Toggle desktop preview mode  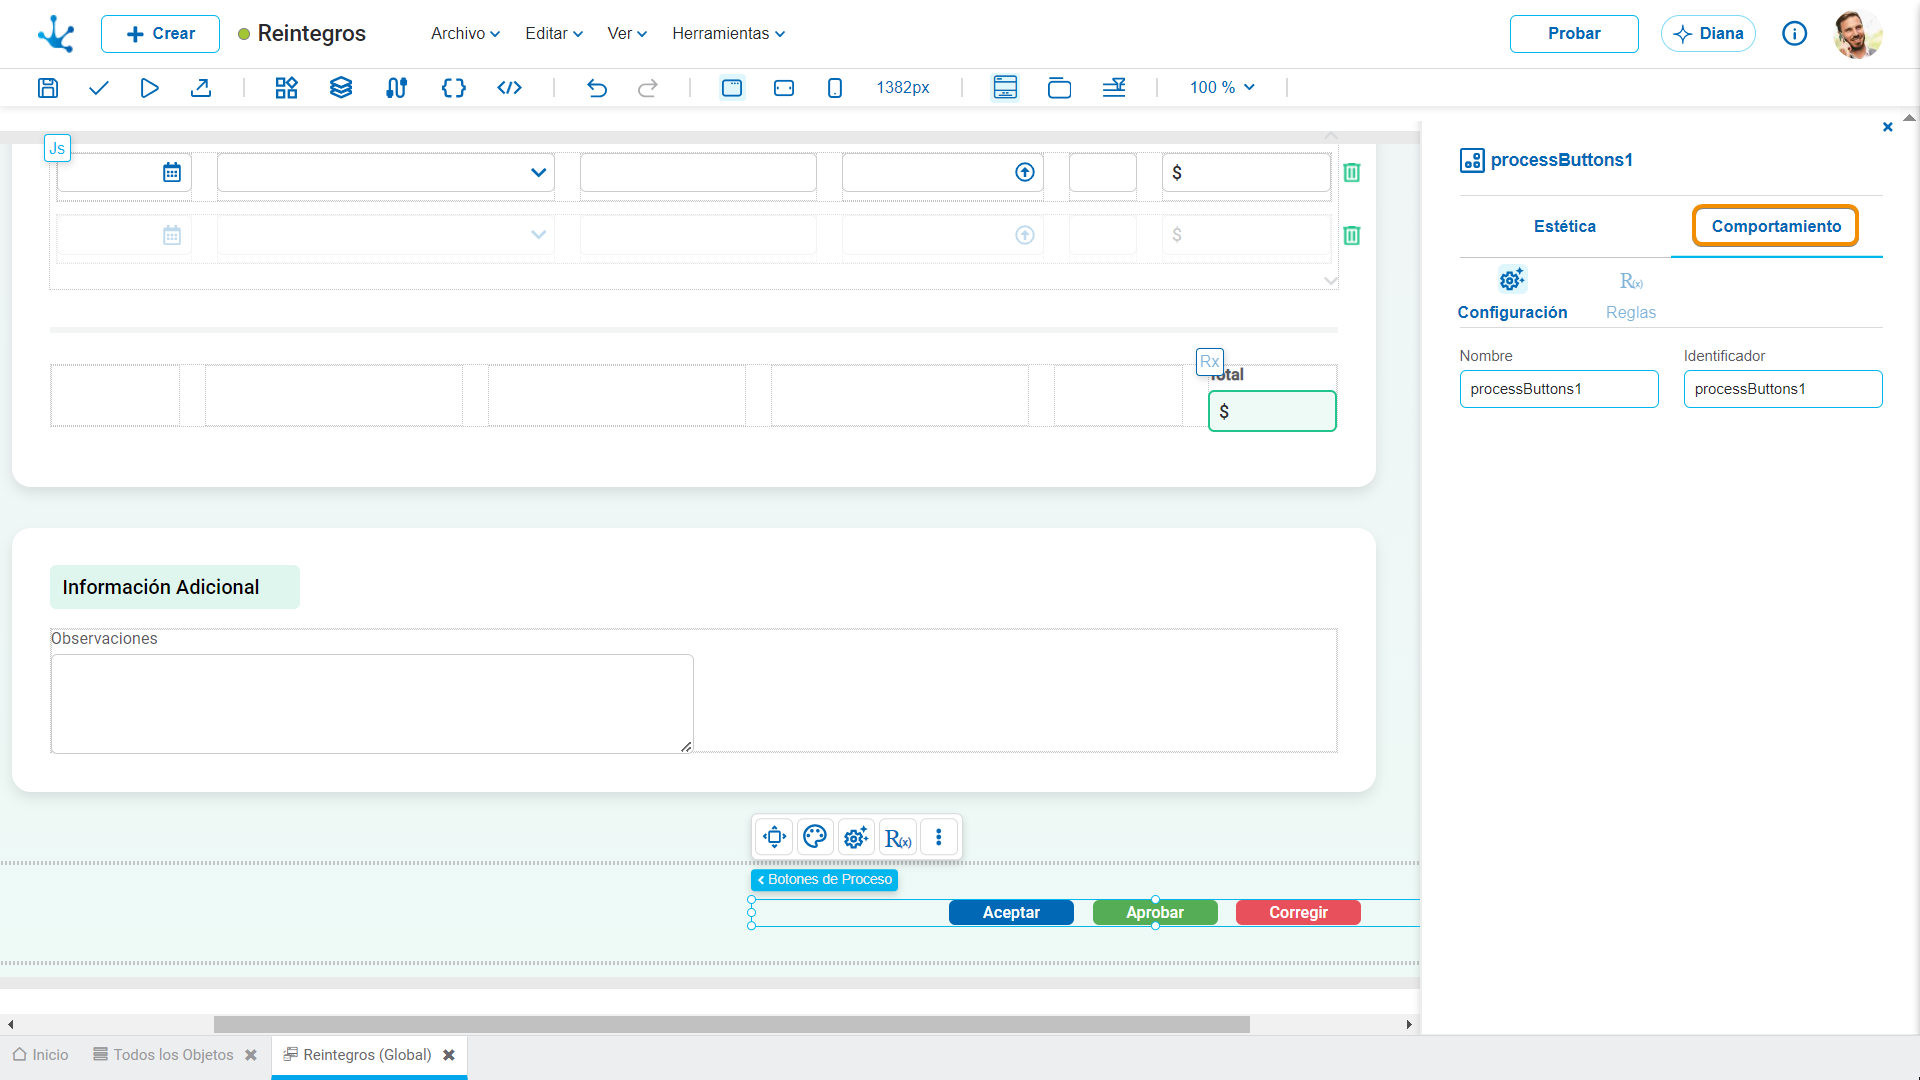tap(732, 88)
